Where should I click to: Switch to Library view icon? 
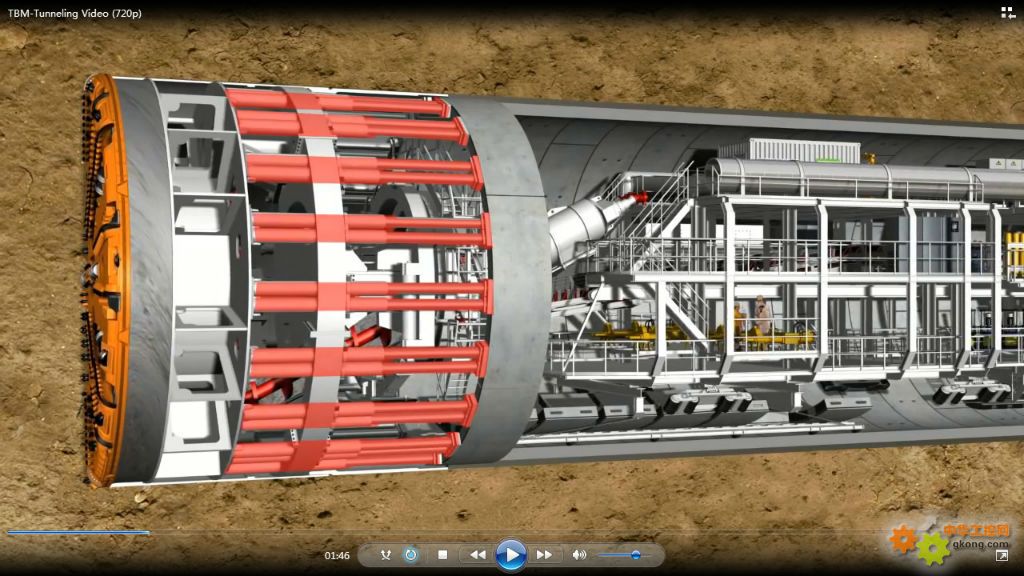[x=1008, y=13]
